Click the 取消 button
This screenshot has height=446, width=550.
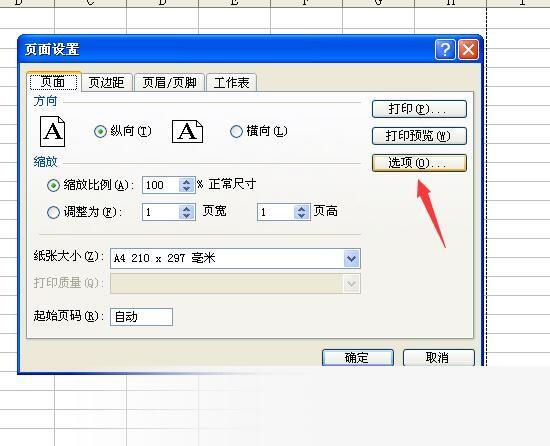[x=438, y=358]
